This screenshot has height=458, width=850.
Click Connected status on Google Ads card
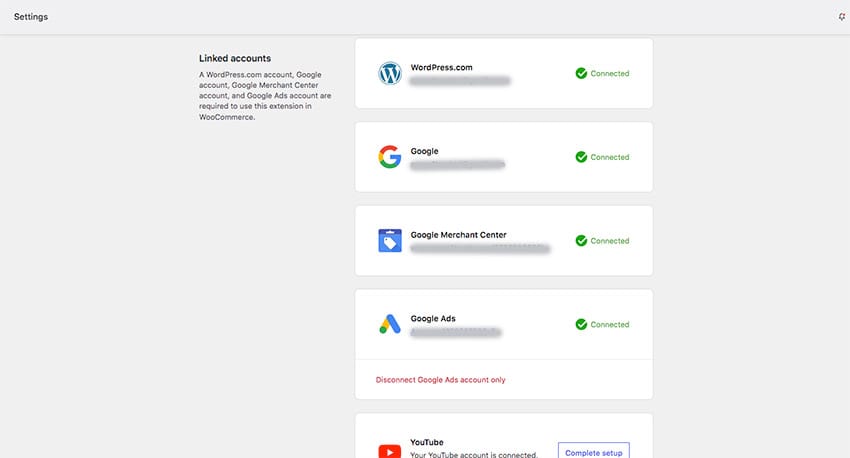(610, 325)
